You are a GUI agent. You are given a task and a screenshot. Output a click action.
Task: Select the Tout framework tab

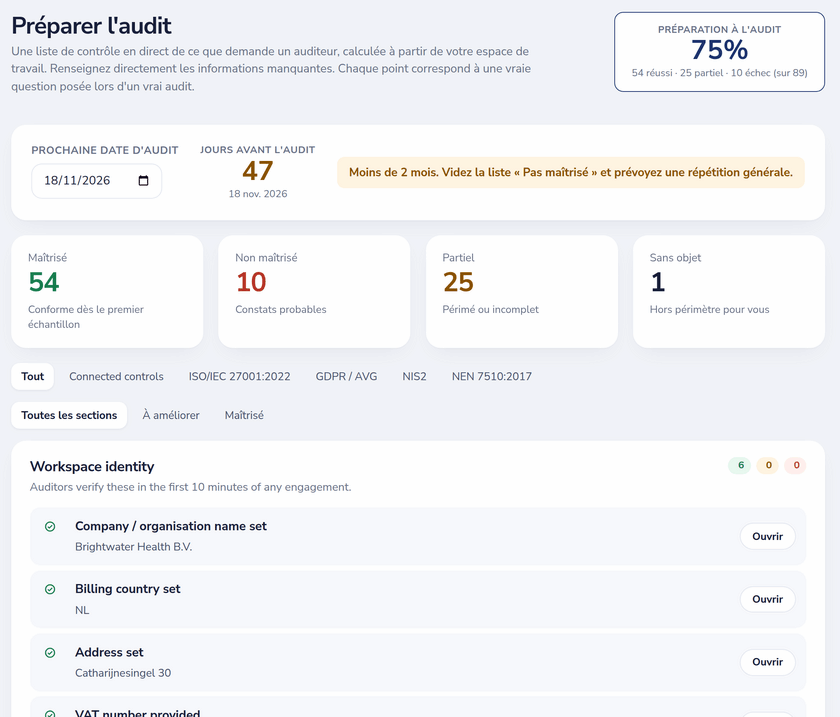33,376
